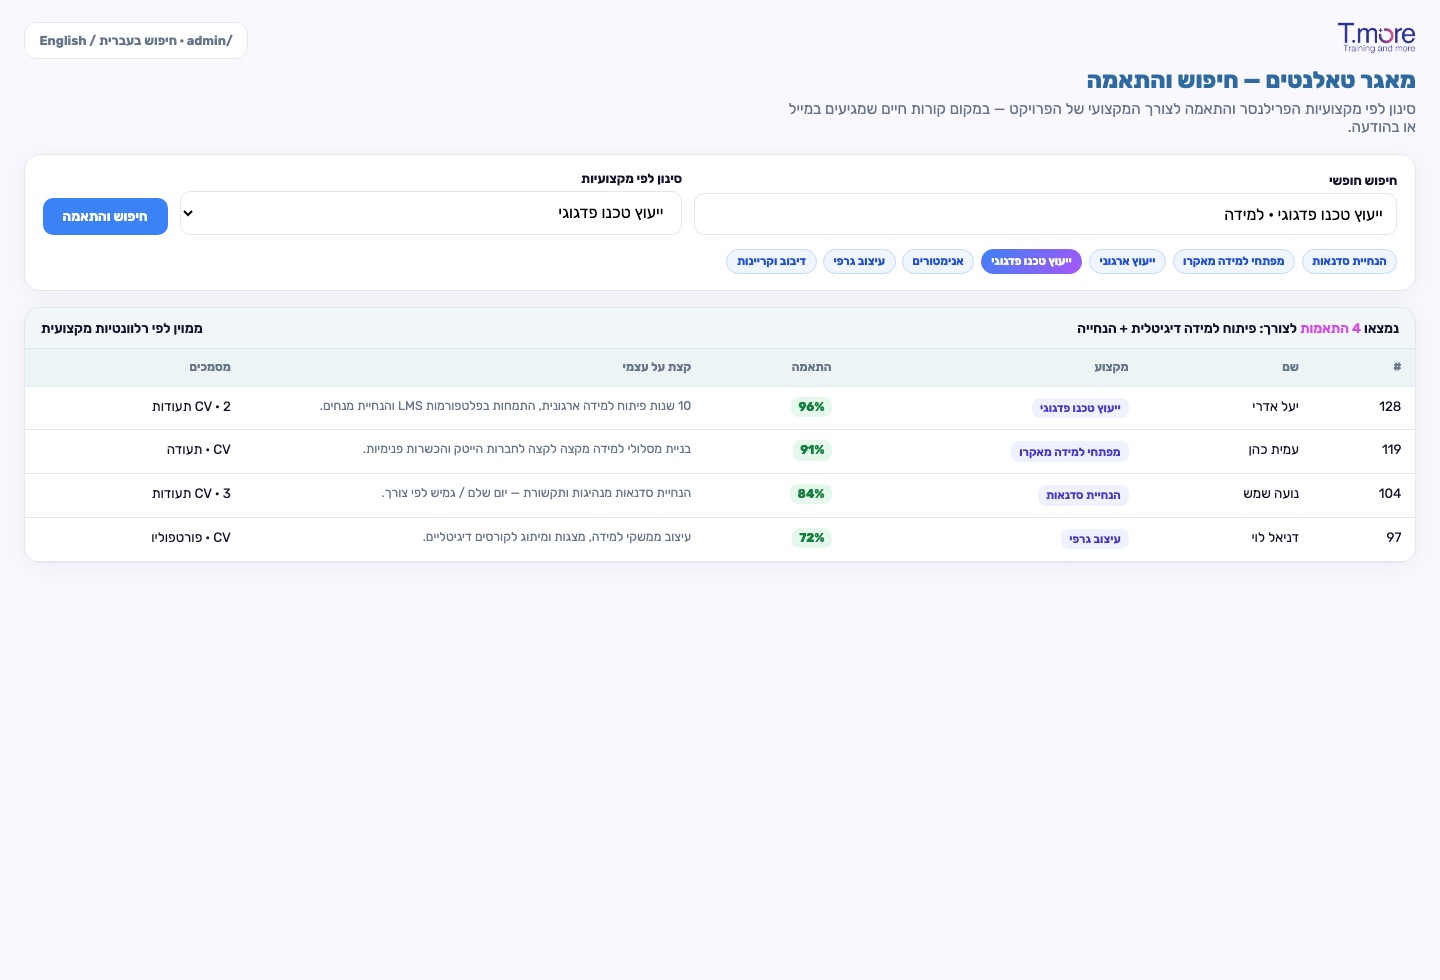Viewport: 1440px width, 980px height.
Task: Toggle the עיצוב גרפי filter chip
Action: [859, 261]
